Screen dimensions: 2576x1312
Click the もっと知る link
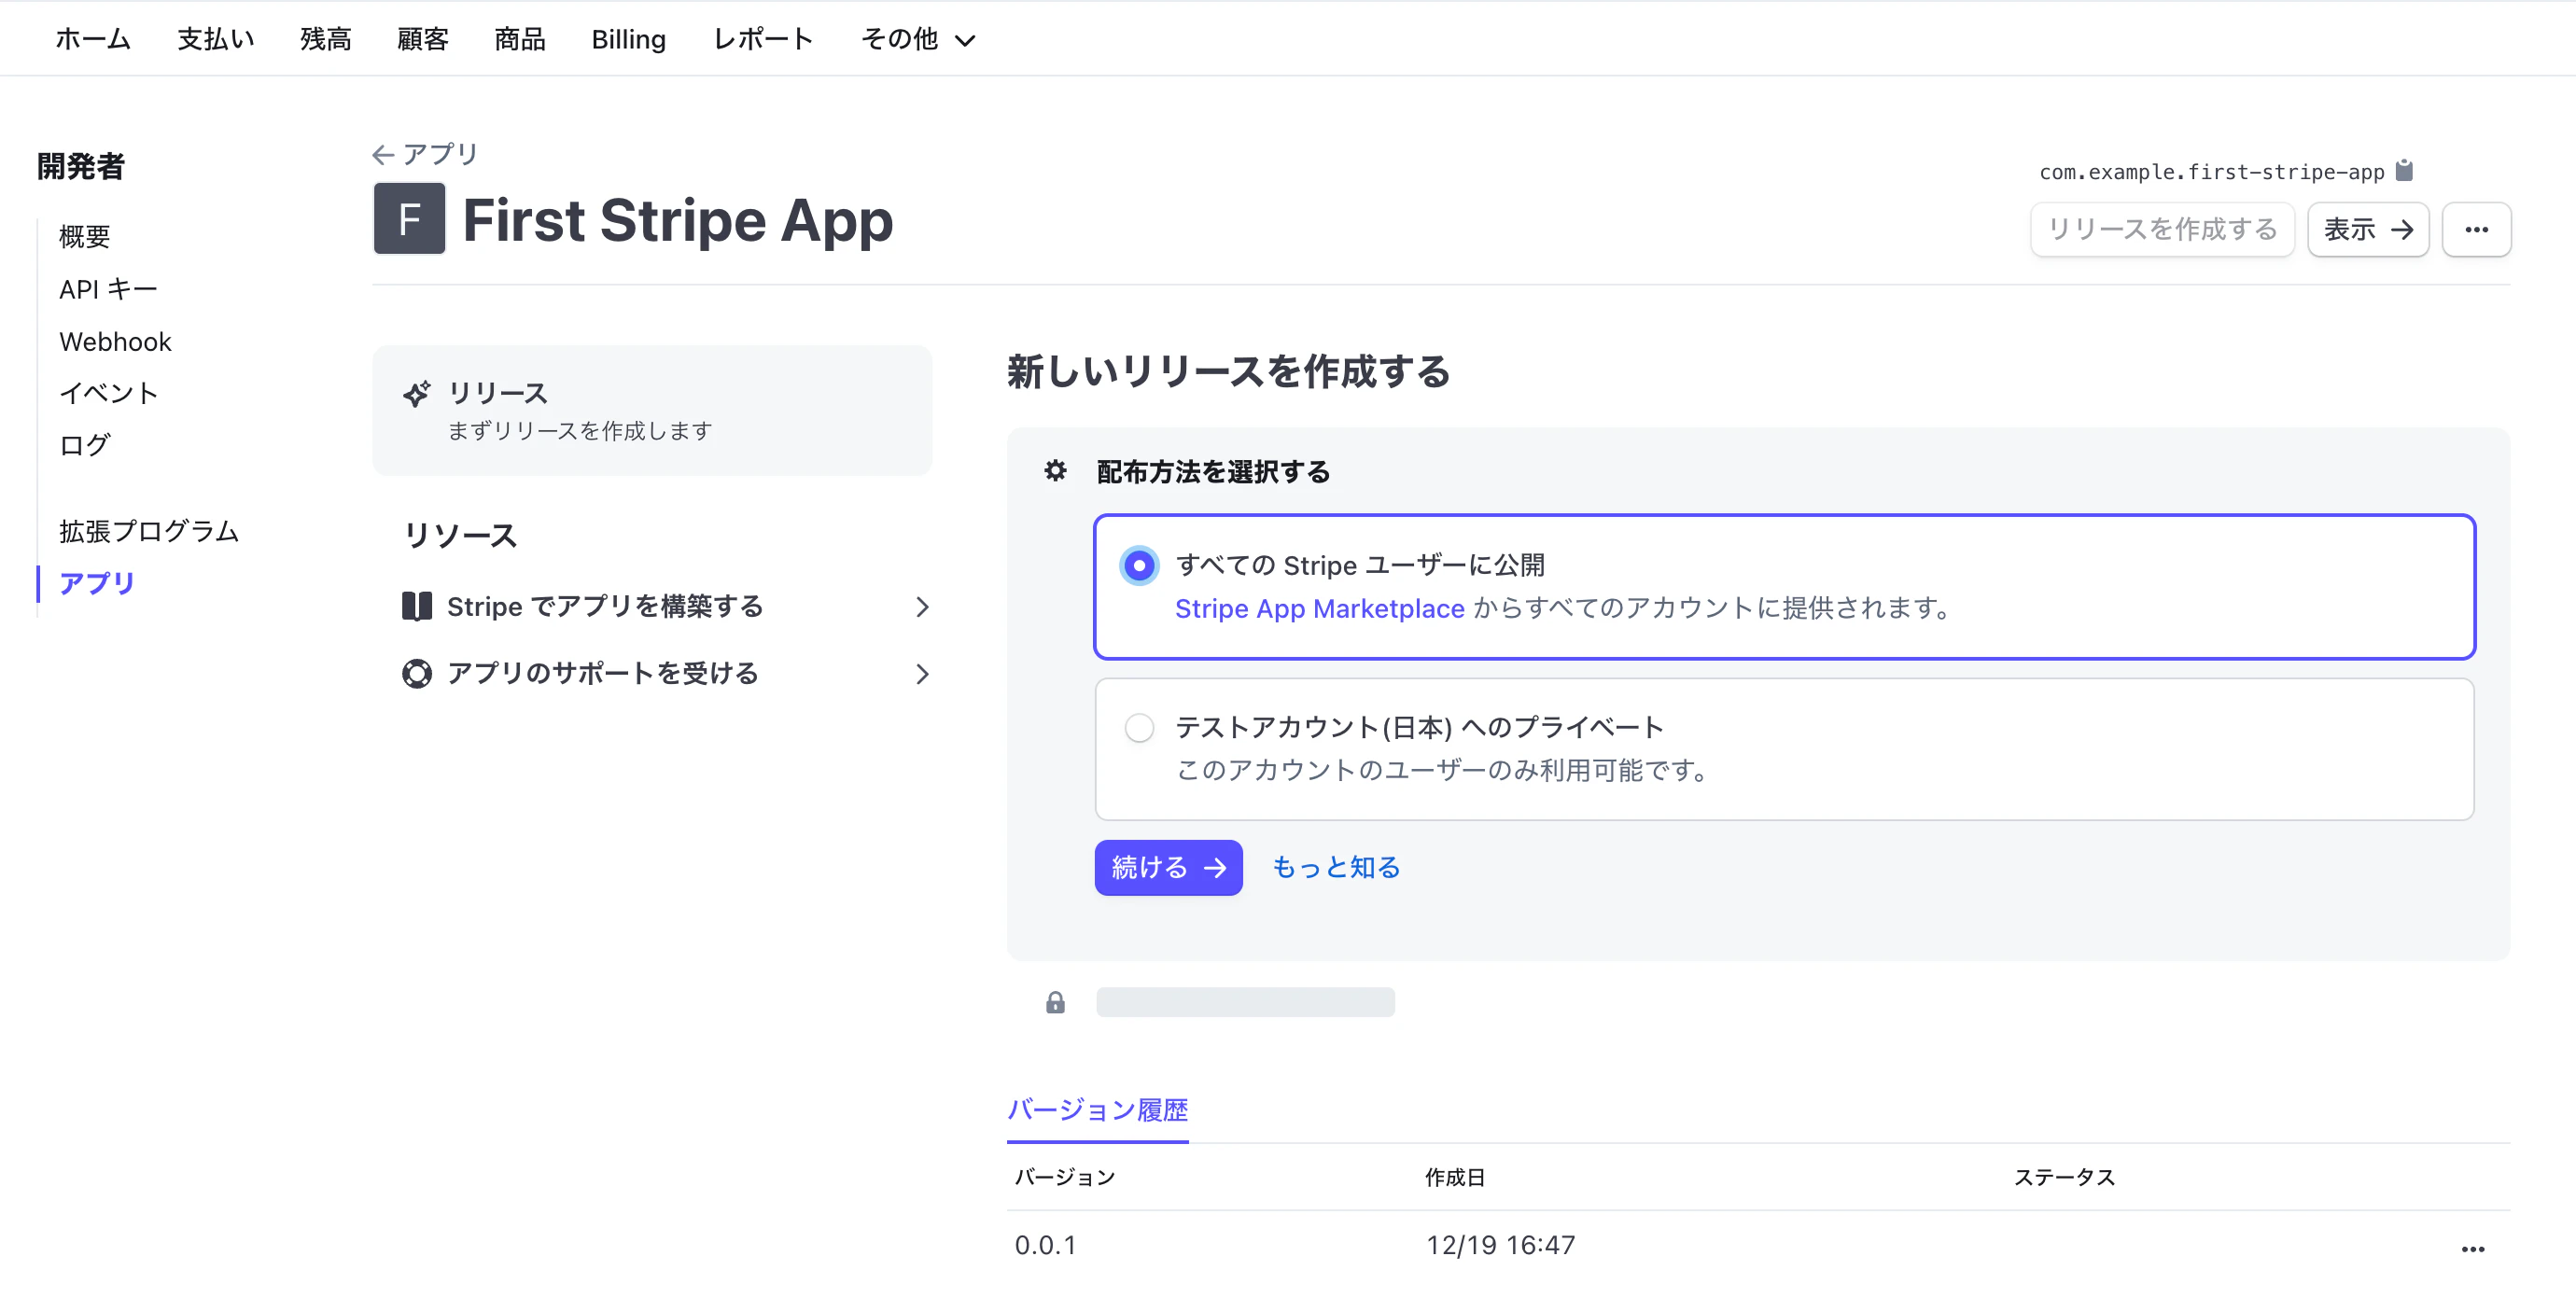click(x=1335, y=867)
